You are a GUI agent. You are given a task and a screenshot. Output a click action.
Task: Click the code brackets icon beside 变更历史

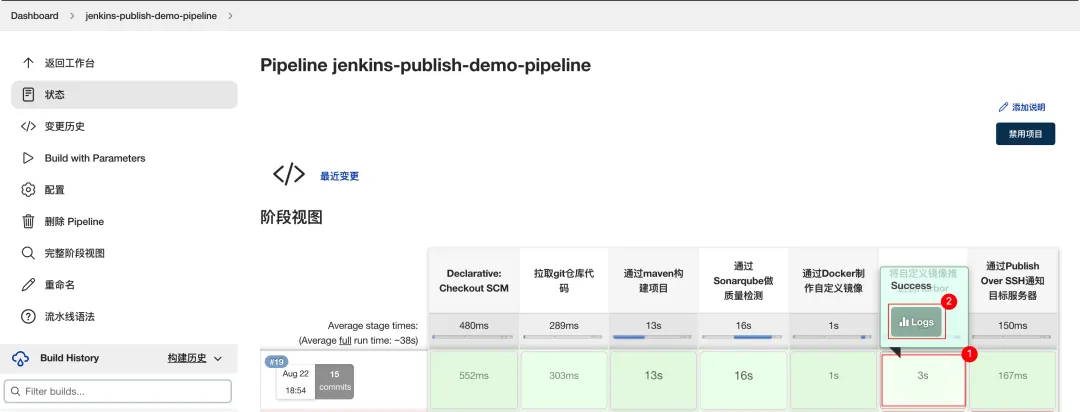pos(28,126)
